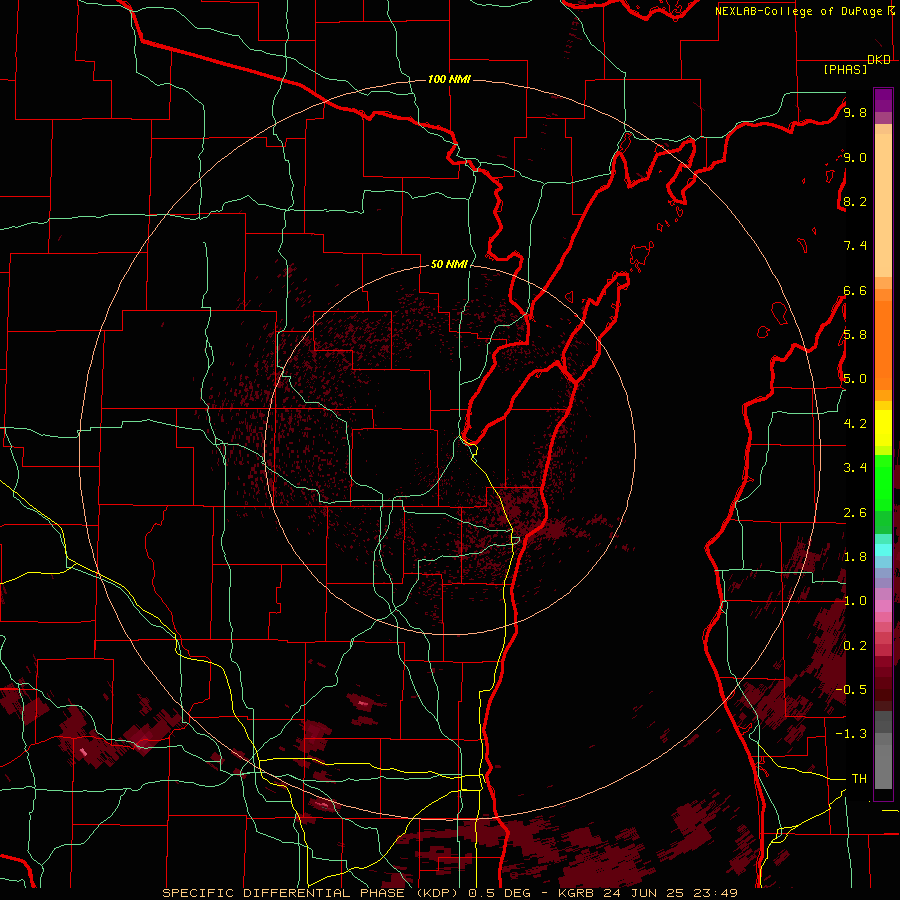Image resolution: width=900 pixels, height=900 pixels.
Task: Click the -0.5 legend value
Action: pos(851,689)
